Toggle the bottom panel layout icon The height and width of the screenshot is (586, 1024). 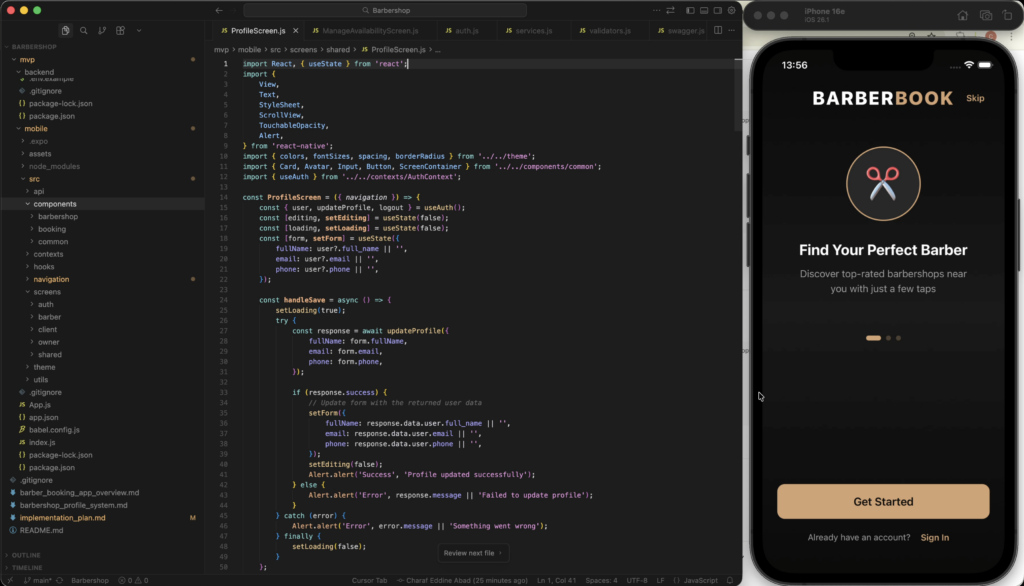coord(704,10)
